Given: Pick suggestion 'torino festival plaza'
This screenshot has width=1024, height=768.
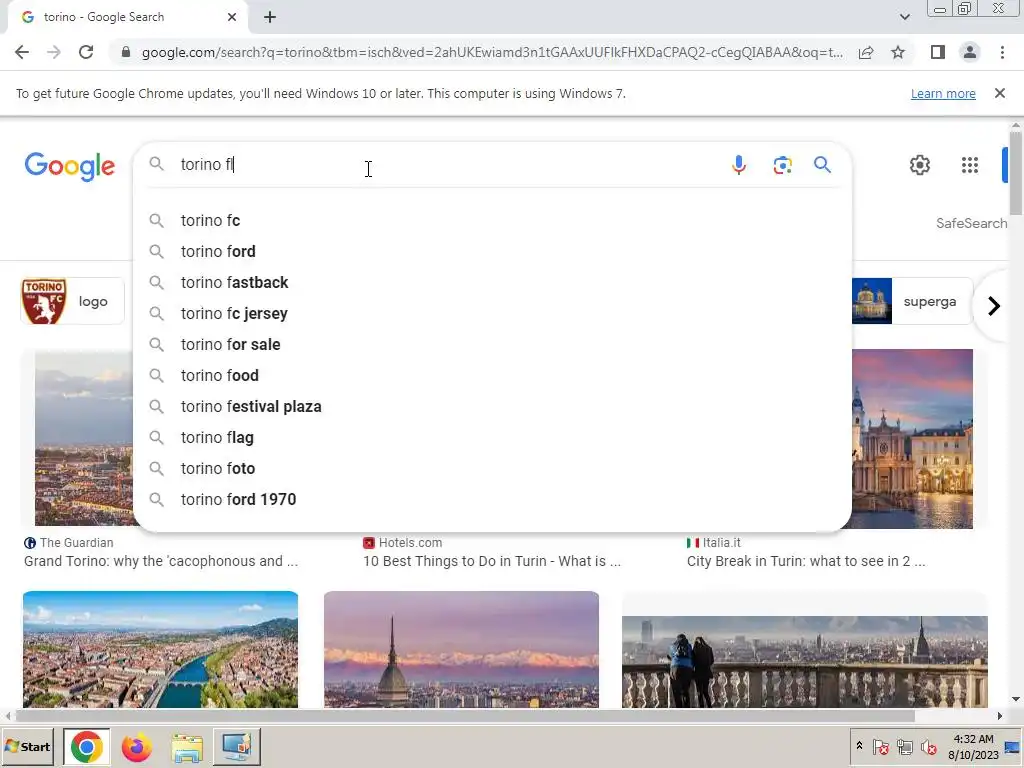Looking at the screenshot, I should coord(492,407).
